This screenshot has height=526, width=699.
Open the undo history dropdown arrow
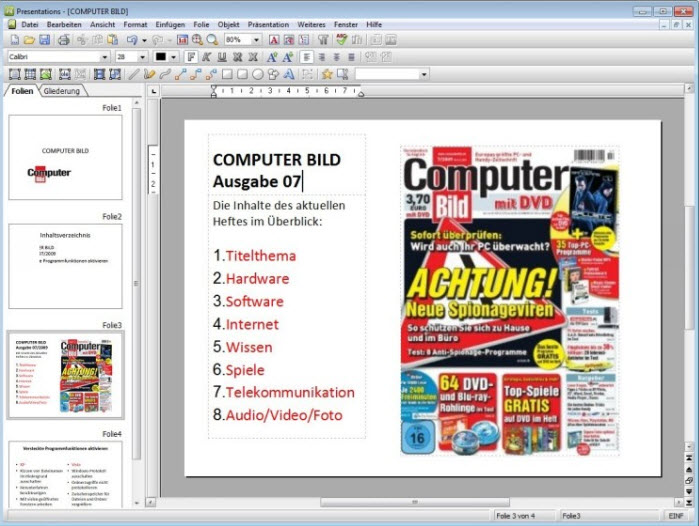(144, 40)
